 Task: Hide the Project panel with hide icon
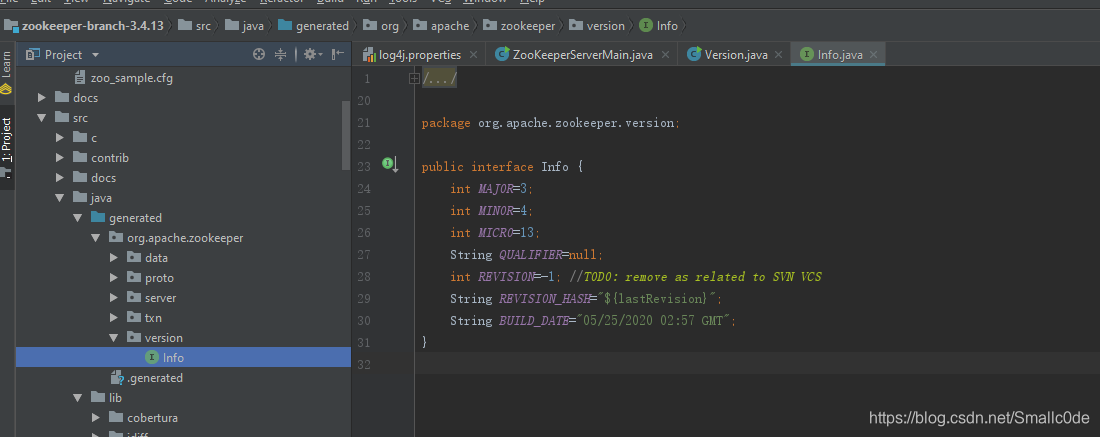pyautogui.click(x=337, y=54)
